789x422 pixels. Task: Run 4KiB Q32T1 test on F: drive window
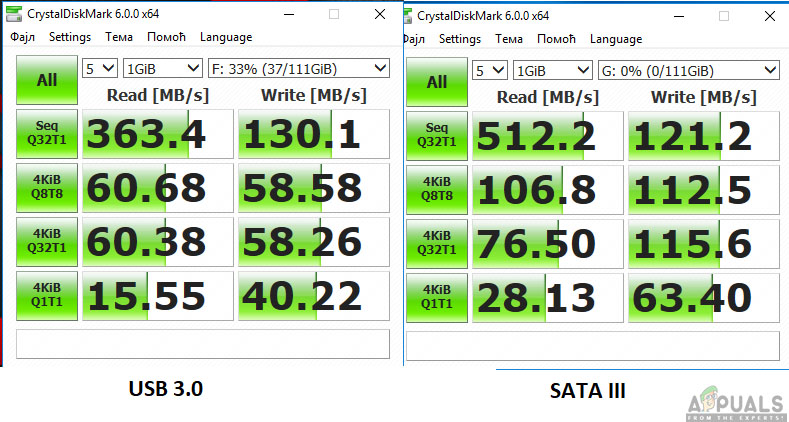(47, 241)
